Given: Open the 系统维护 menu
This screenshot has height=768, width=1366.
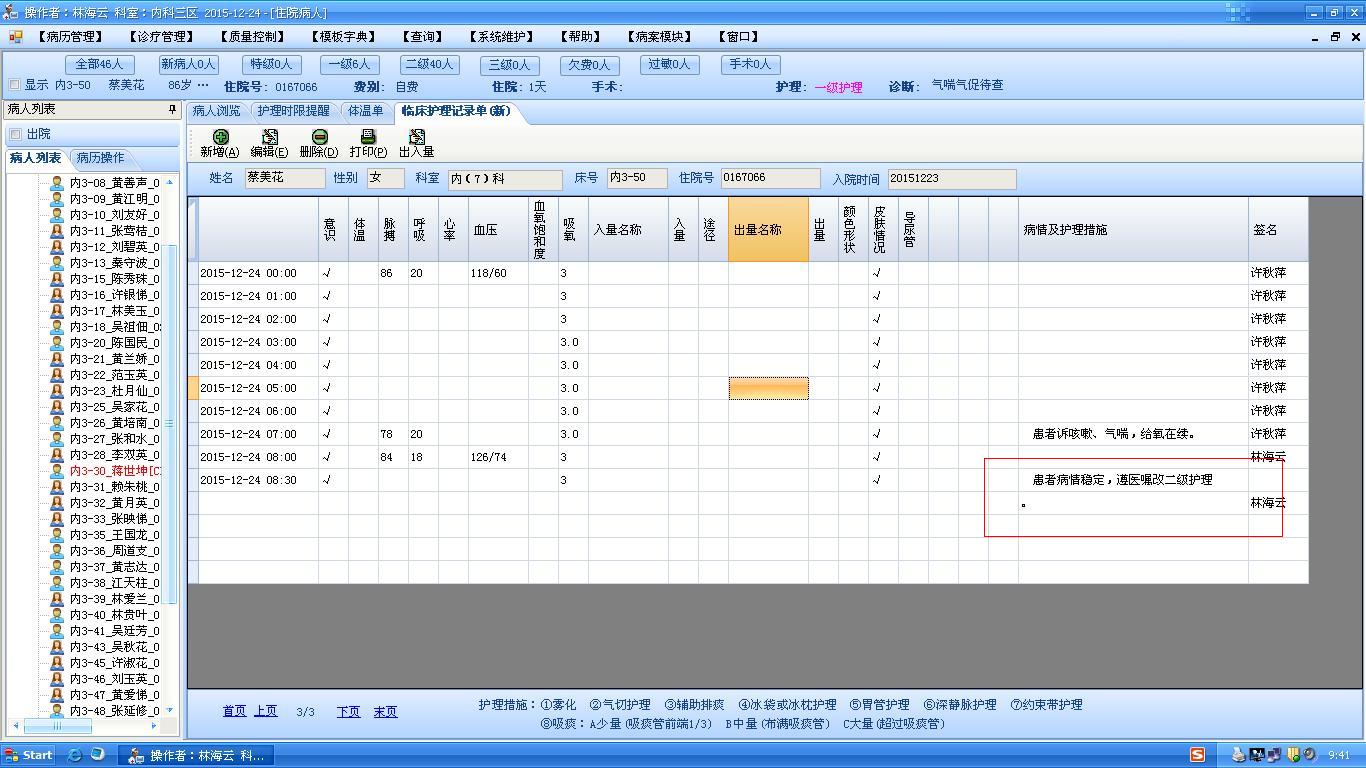Looking at the screenshot, I should pyautogui.click(x=501, y=37).
